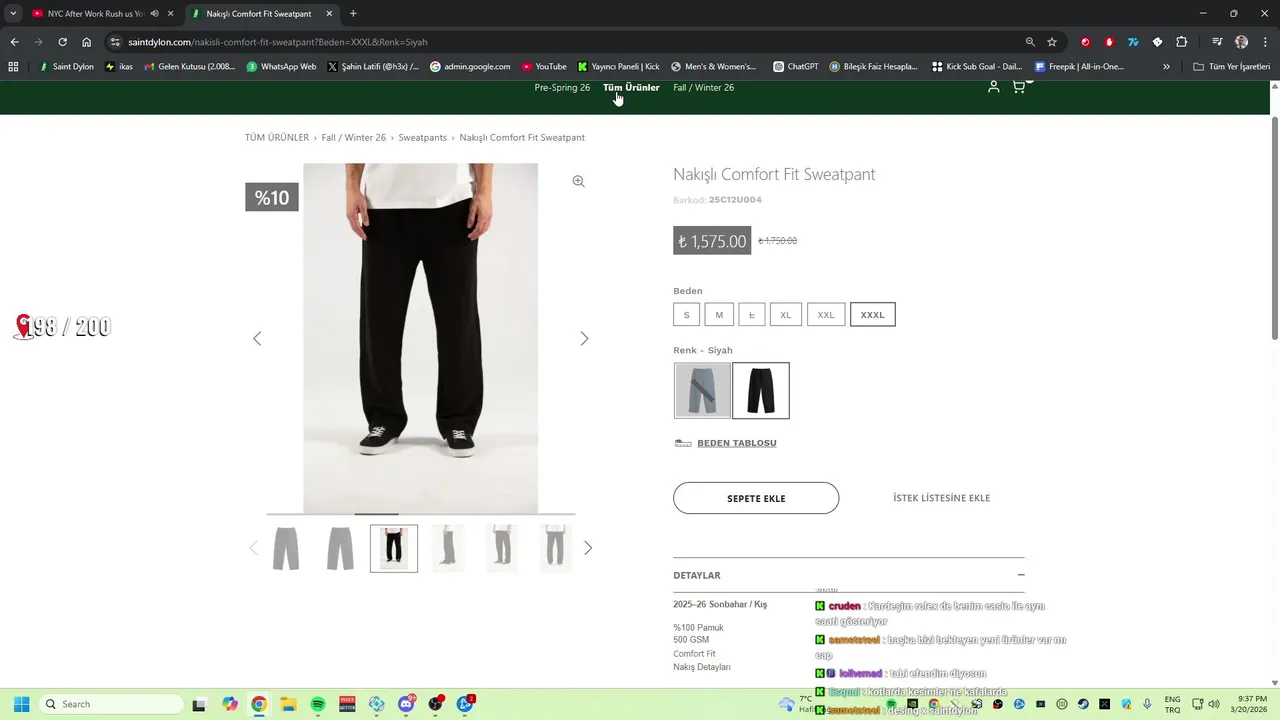Viewport: 1280px width, 720px height.
Task: Click the browser back arrow
Action: pos(14,42)
